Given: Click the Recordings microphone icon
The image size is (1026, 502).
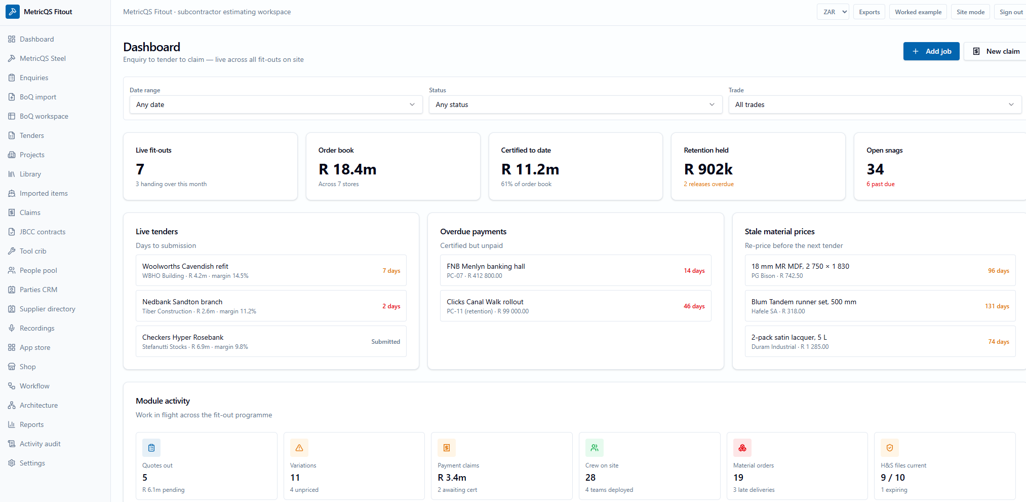Looking at the screenshot, I should click(11, 329).
